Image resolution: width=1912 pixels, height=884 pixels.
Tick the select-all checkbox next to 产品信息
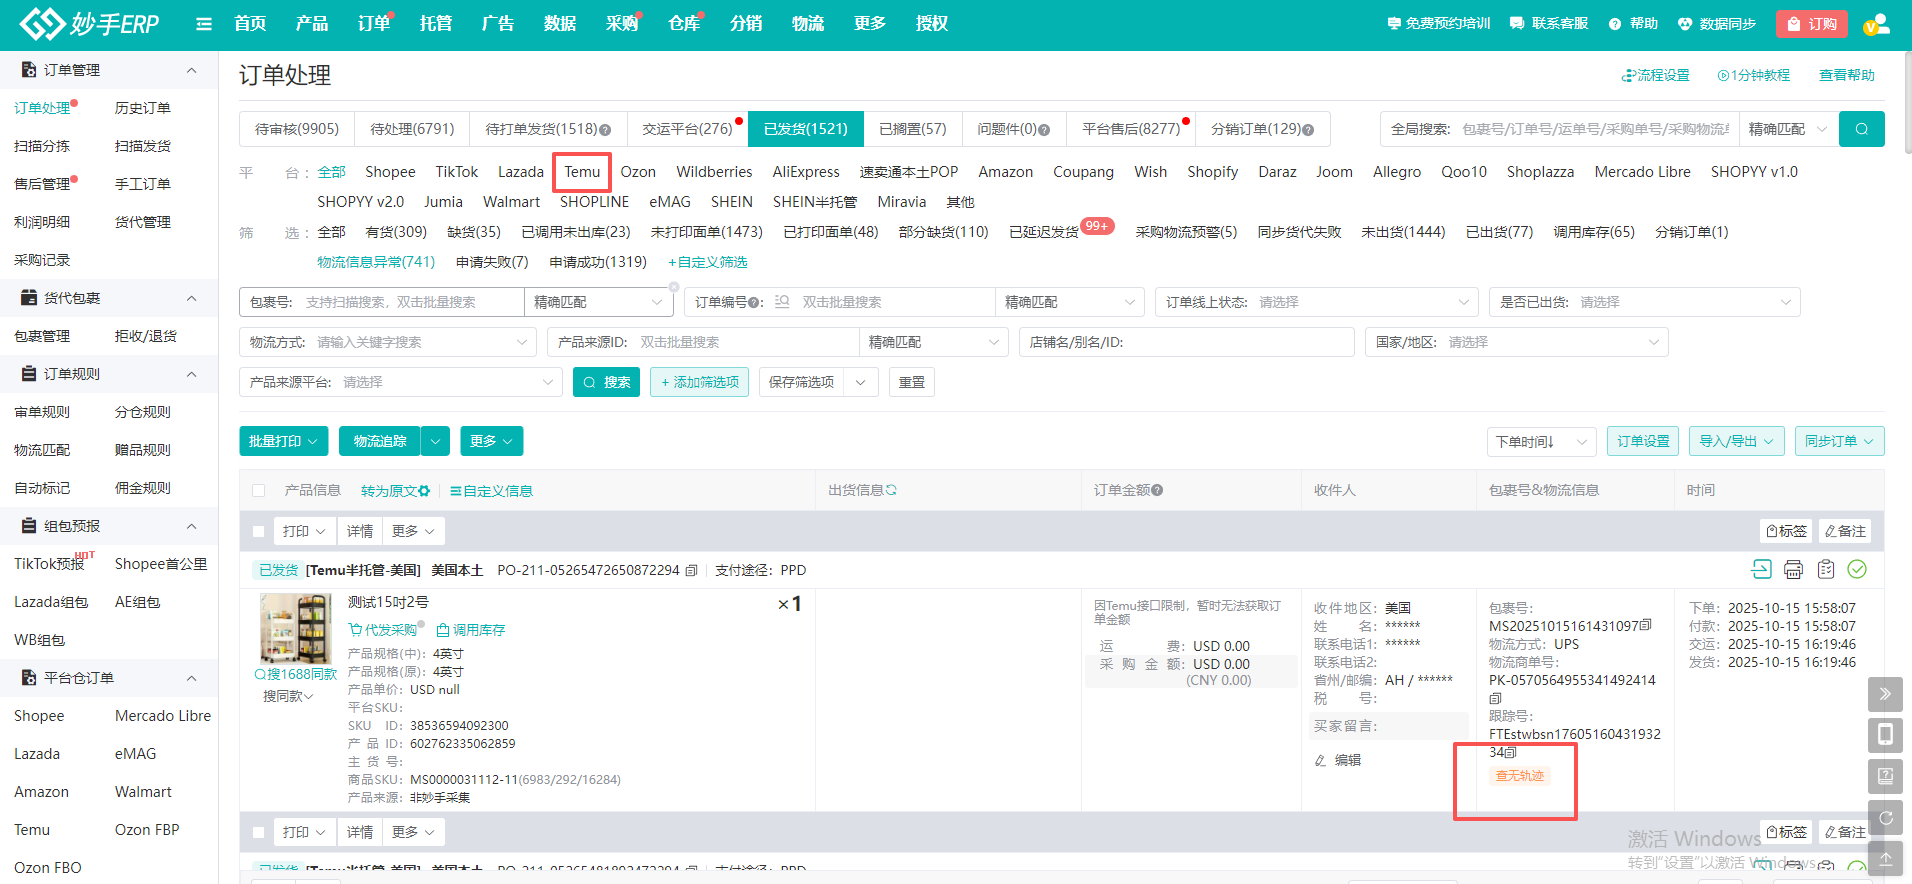click(x=259, y=491)
